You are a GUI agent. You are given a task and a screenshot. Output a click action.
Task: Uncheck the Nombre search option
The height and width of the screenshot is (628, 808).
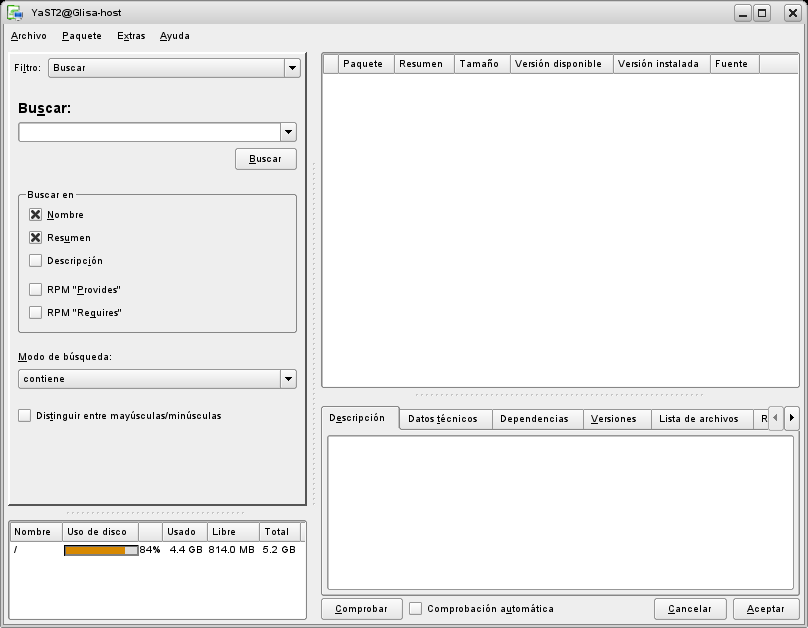pos(36,215)
